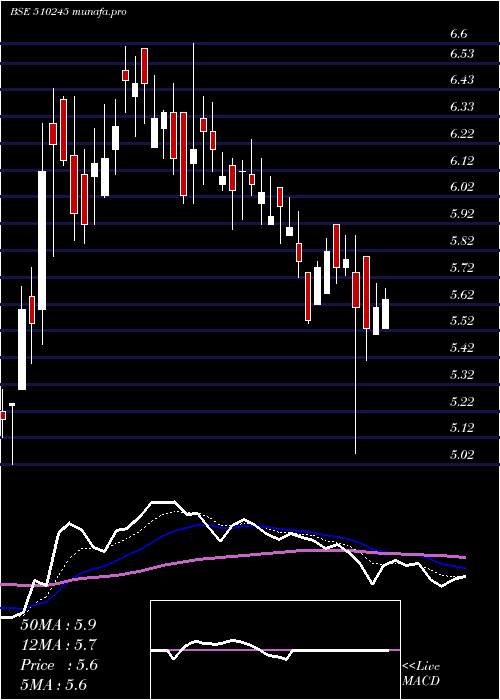Click the '<<Live MACD' label
The image size is (500, 700).
click(421, 674)
